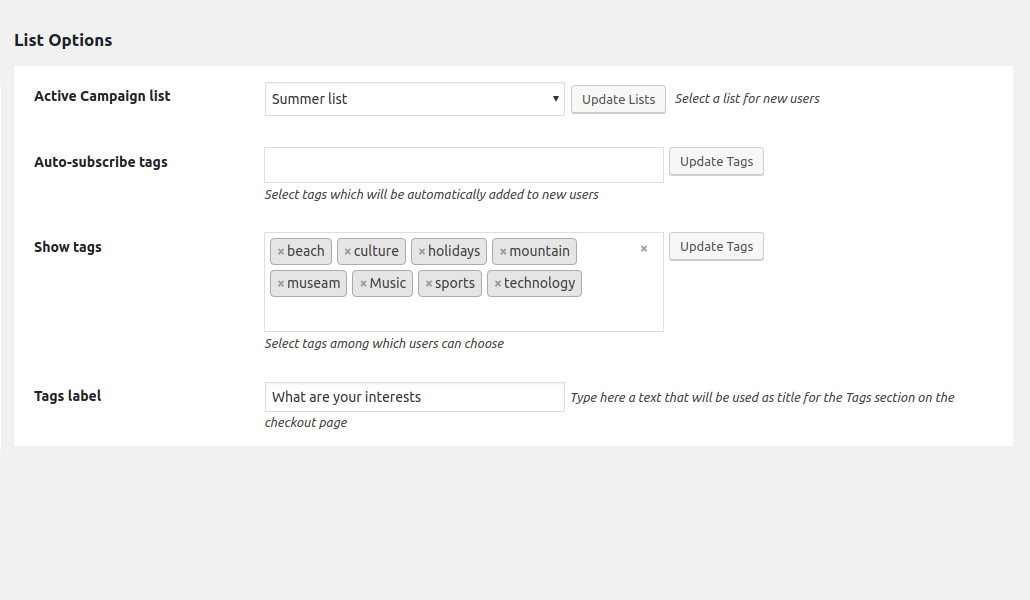Remove the mountain tag
The width and height of the screenshot is (1030, 600).
(x=503, y=252)
